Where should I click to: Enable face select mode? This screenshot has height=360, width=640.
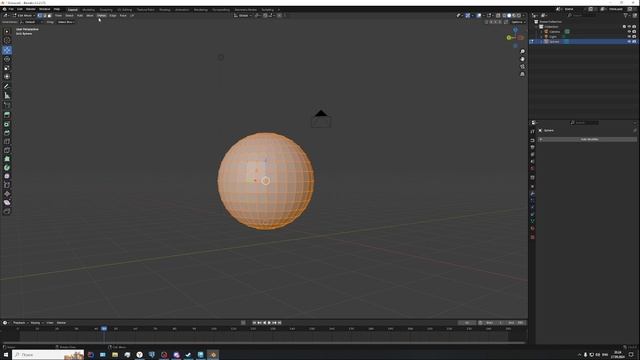(50, 16)
